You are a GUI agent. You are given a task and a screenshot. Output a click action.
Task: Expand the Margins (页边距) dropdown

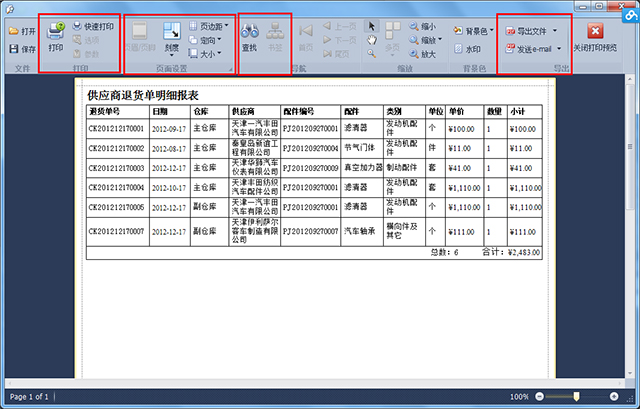coord(206,26)
